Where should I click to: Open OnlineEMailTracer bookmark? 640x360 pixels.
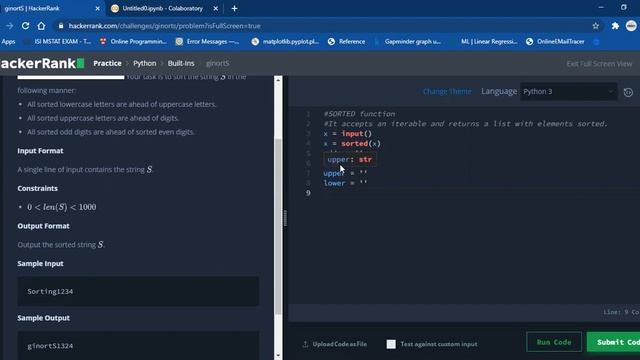click(x=555, y=41)
